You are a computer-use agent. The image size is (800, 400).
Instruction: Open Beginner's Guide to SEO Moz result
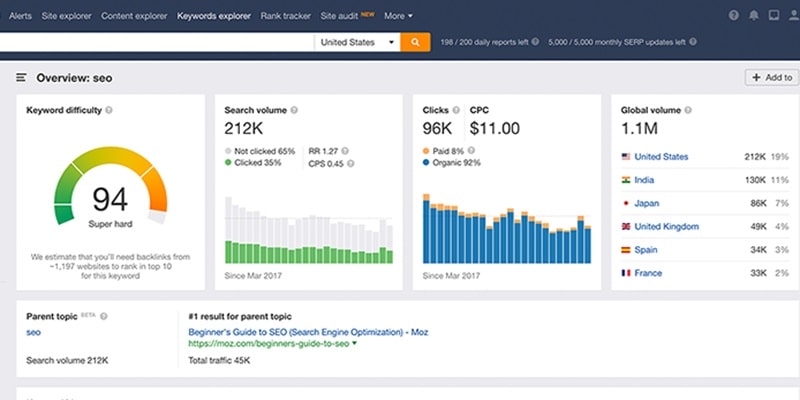coord(308,332)
